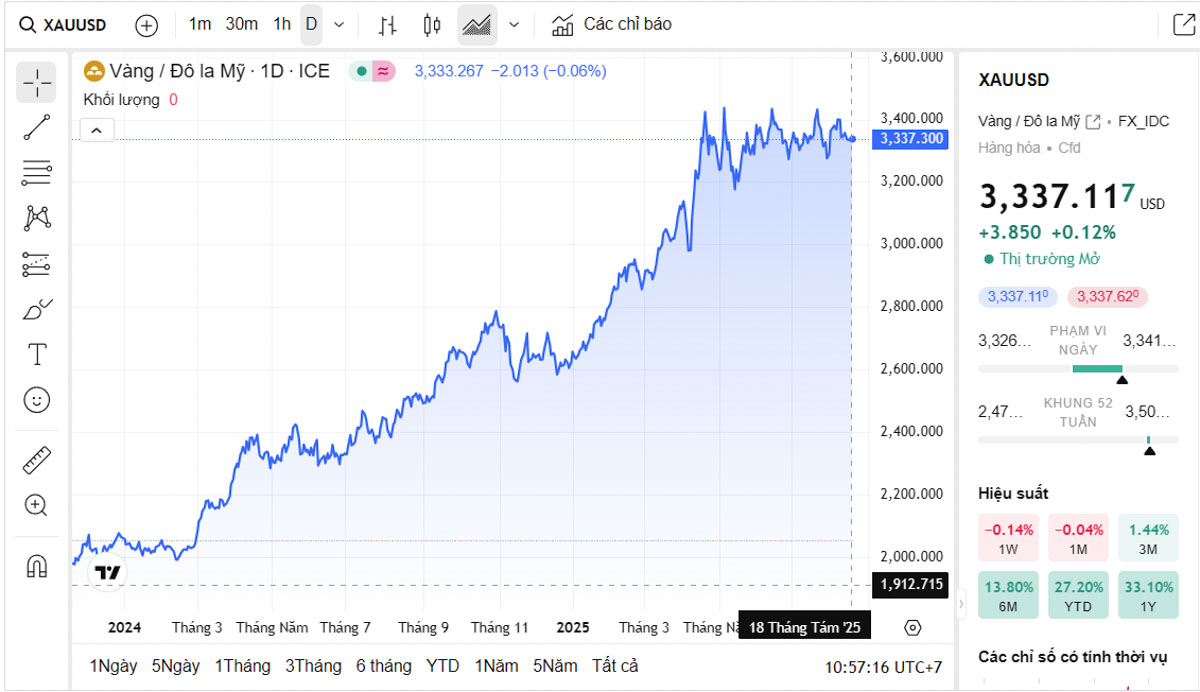Image resolution: width=1200 pixels, height=692 pixels.
Task: Select the Text annotation tool
Action: point(36,354)
